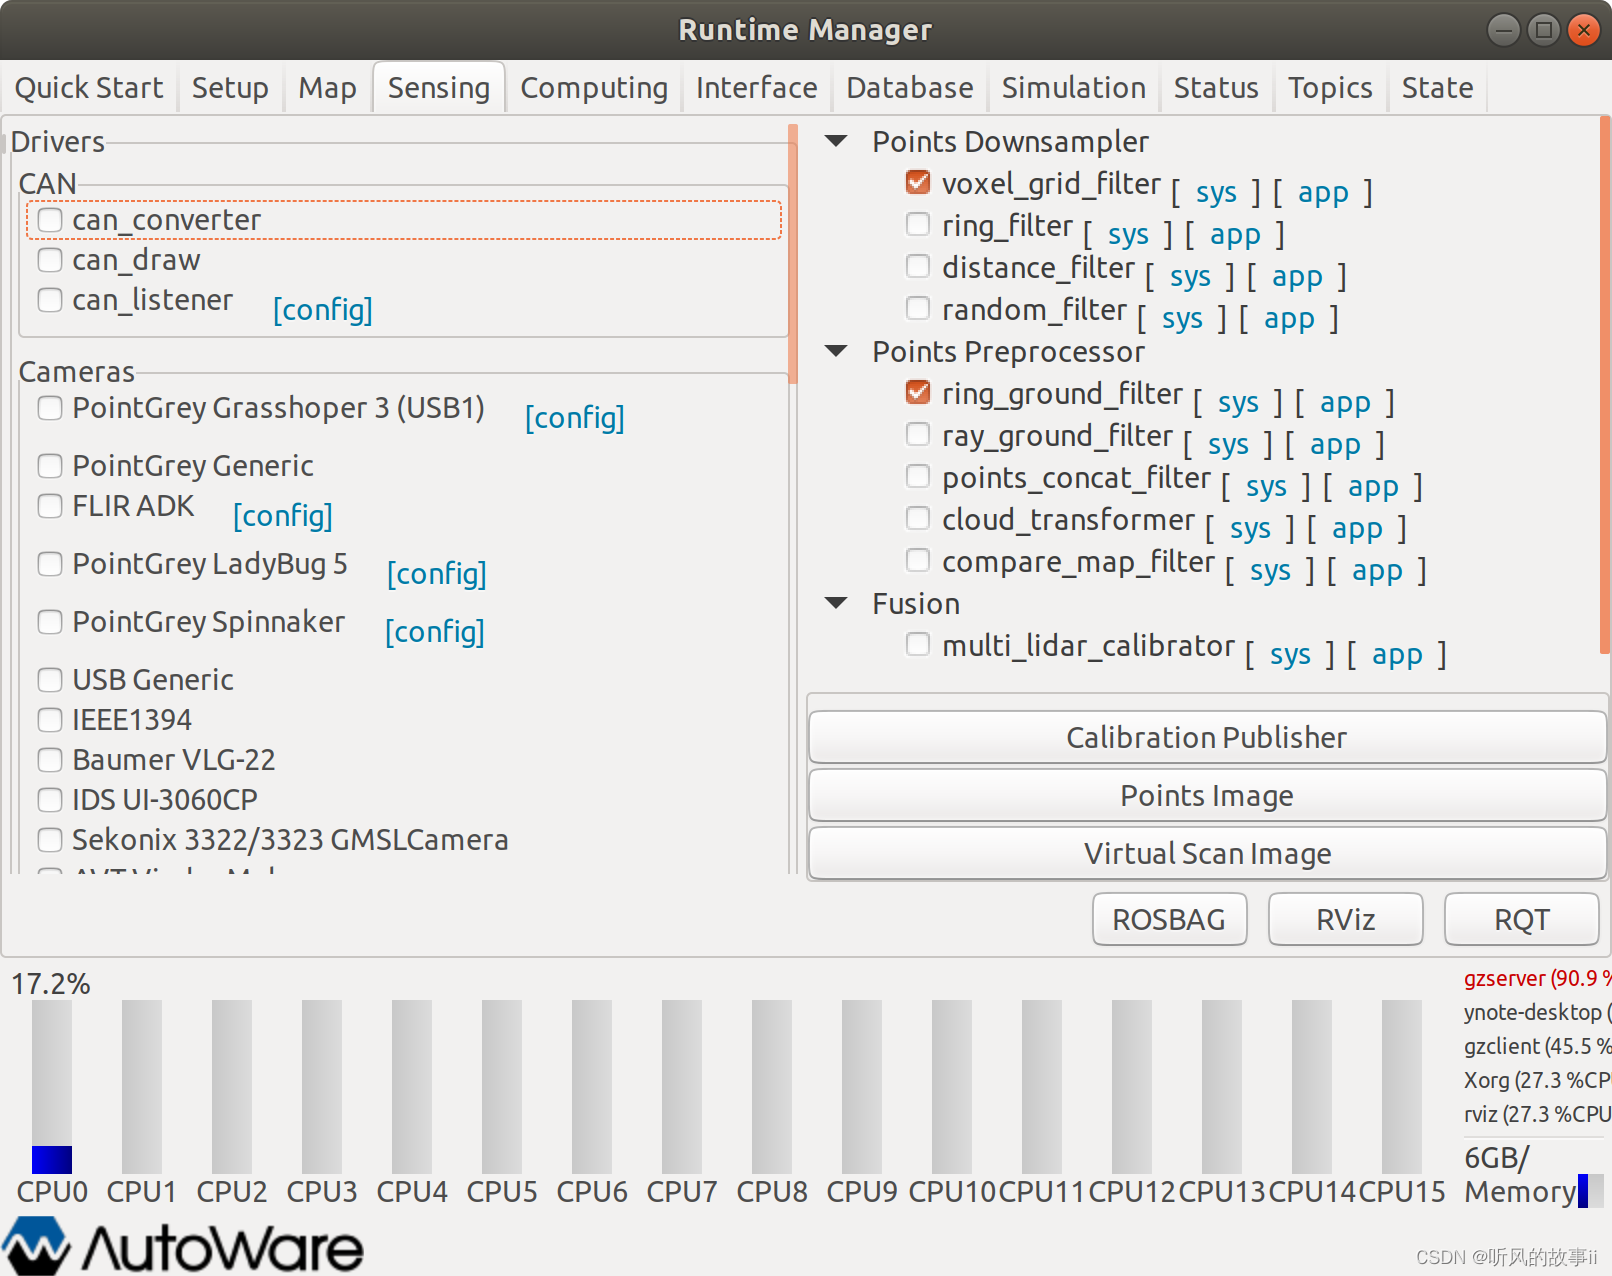Collapse the Points Downsampler section
Image resolution: width=1612 pixels, height=1276 pixels.
point(835,141)
